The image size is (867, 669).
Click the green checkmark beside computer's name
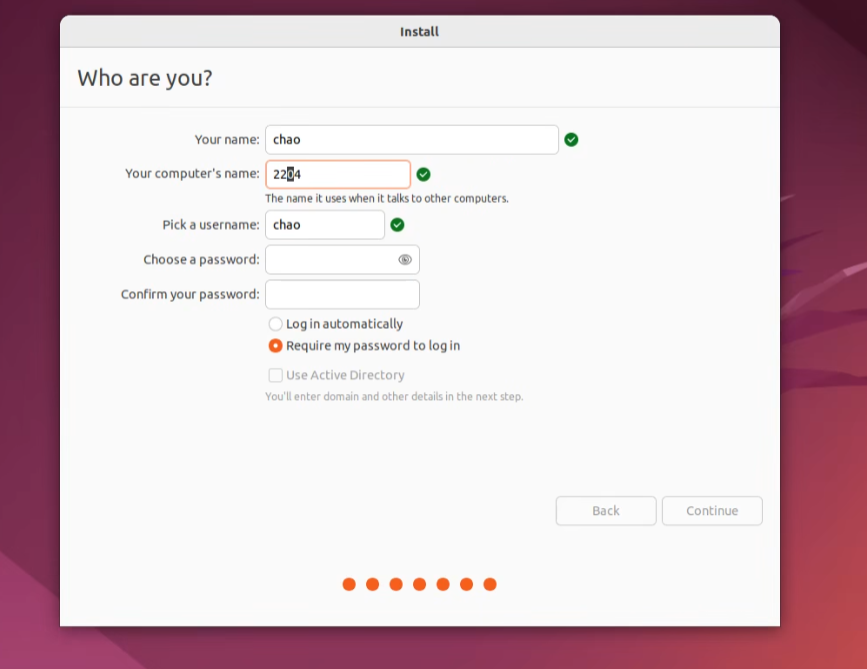tap(424, 175)
